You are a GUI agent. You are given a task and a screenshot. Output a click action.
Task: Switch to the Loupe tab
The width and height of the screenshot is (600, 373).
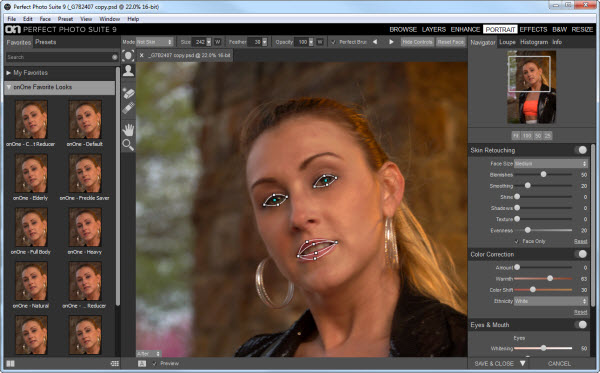point(507,42)
